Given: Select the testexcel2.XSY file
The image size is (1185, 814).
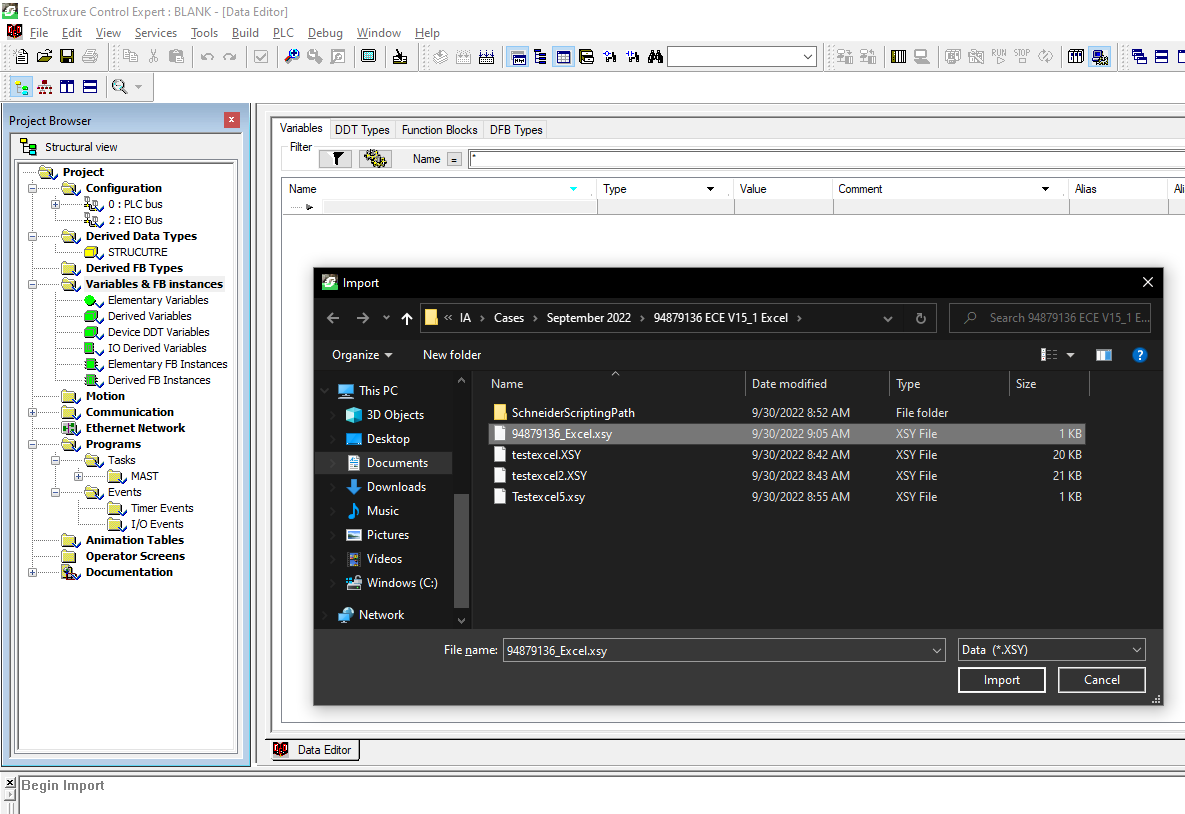Looking at the screenshot, I should pos(787,475).
